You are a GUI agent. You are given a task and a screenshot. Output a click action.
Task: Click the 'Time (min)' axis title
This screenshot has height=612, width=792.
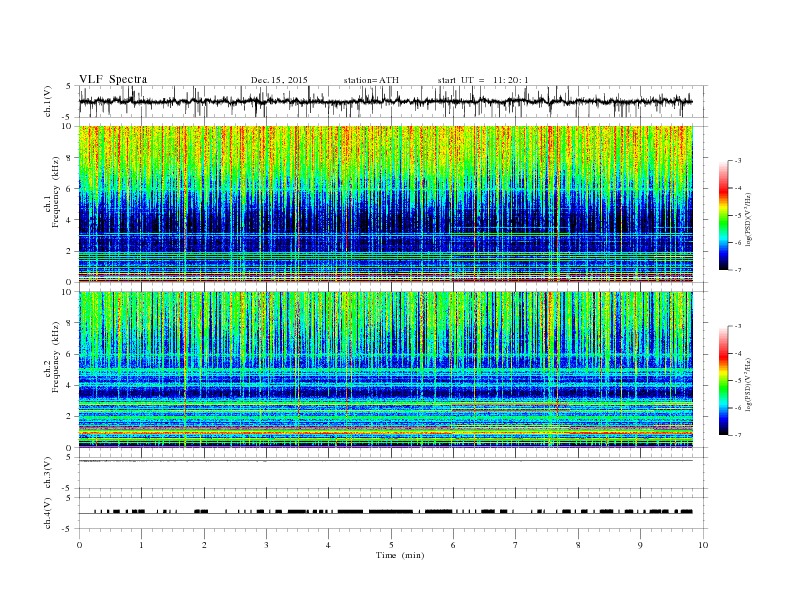click(x=400, y=555)
